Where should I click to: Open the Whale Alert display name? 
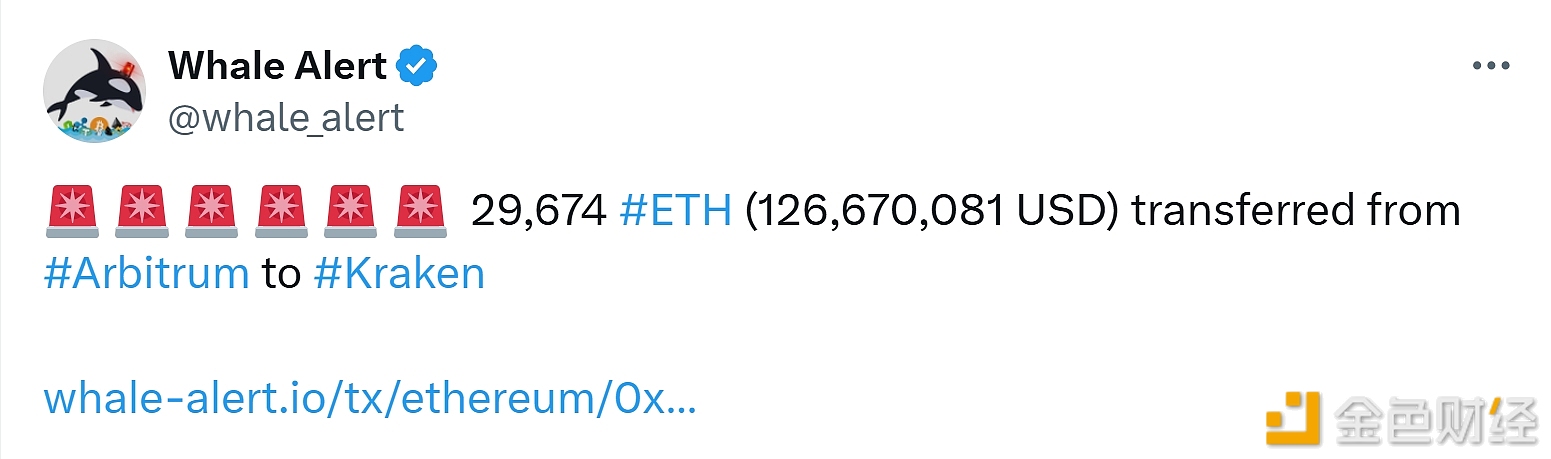click(x=277, y=66)
